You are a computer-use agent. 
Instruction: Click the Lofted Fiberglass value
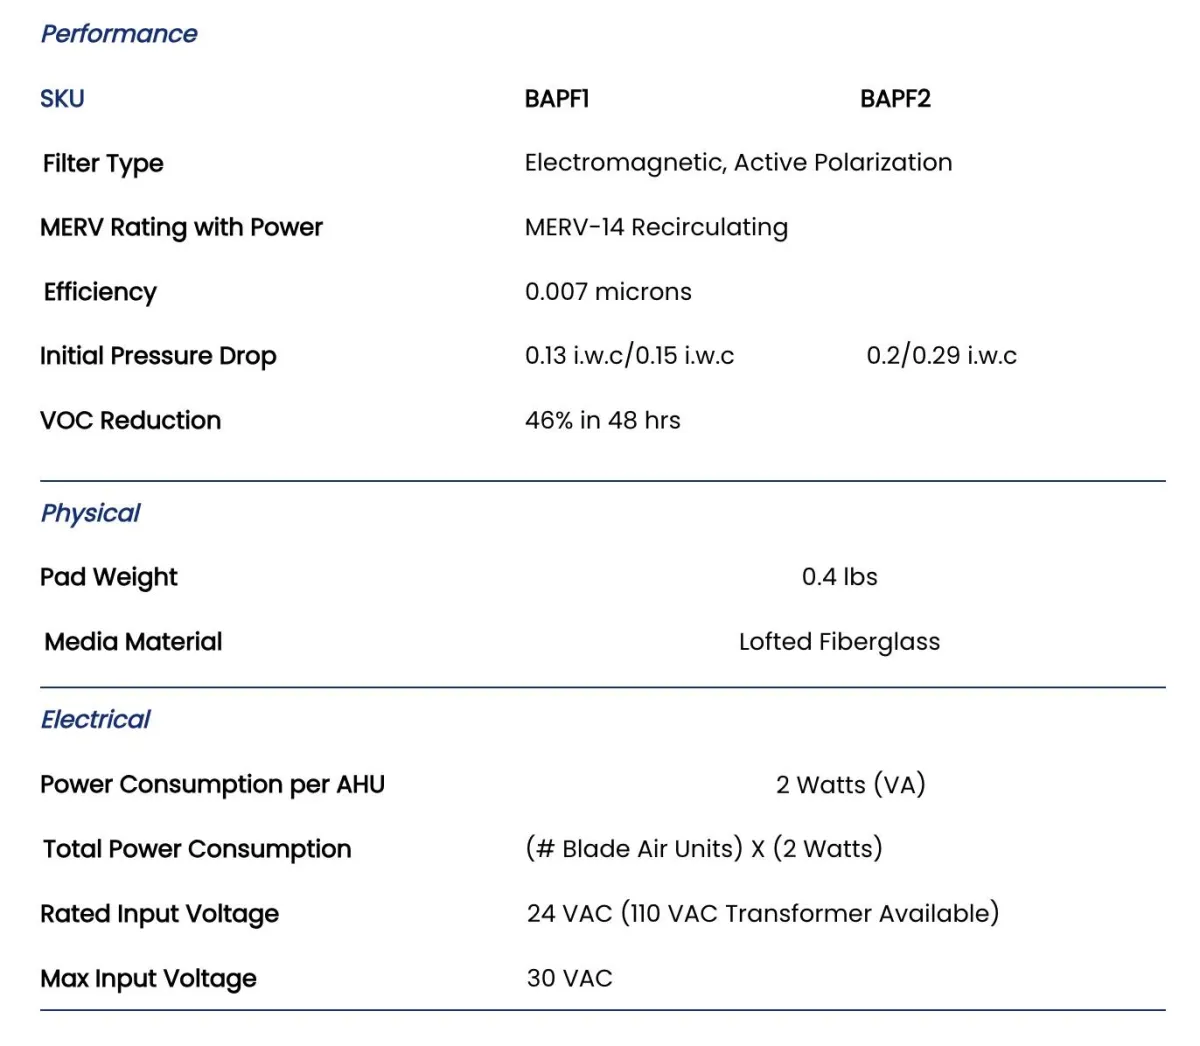click(x=839, y=642)
